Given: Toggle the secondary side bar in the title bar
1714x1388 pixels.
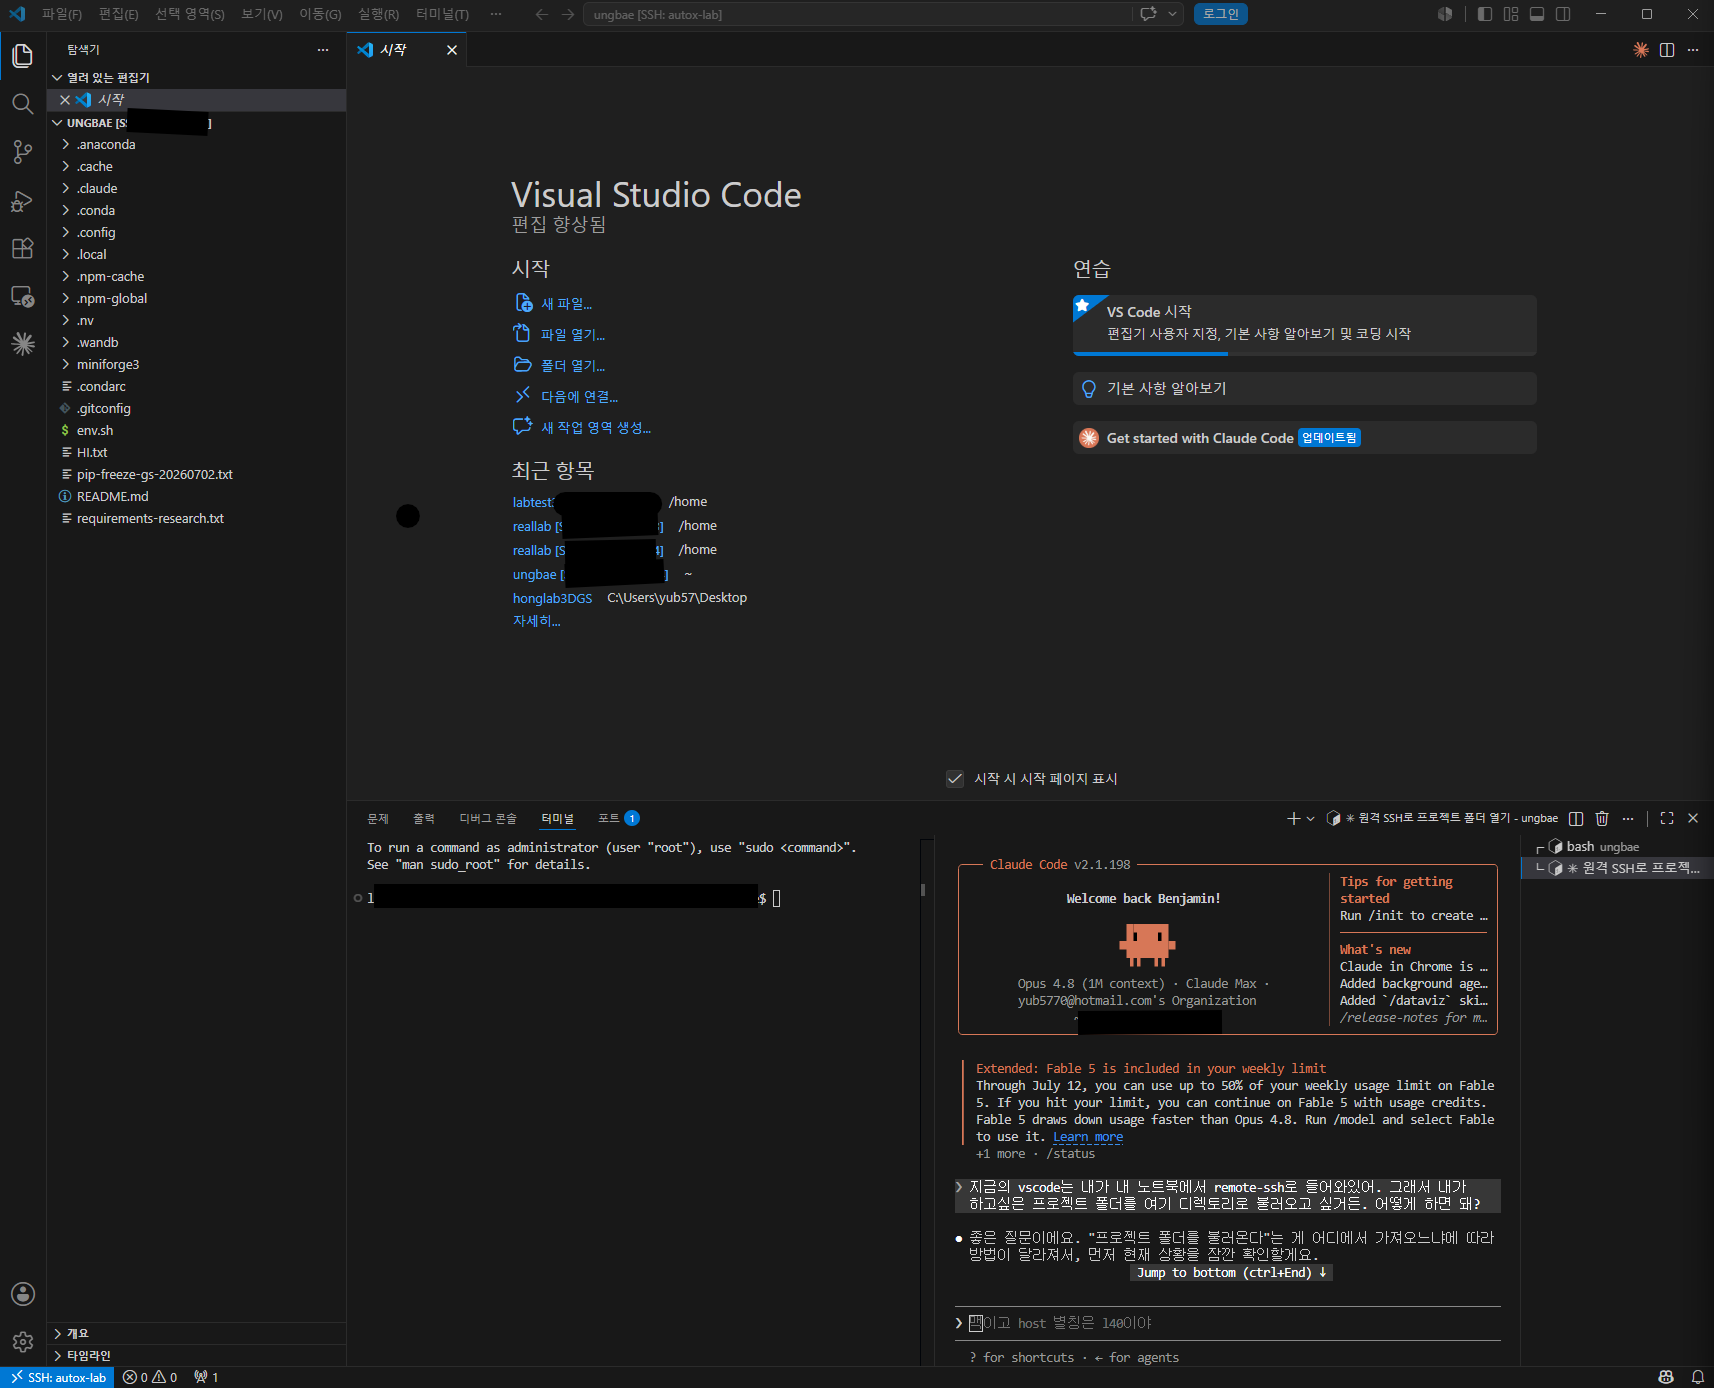Looking at the screenshot, I should click(1563, 14).
